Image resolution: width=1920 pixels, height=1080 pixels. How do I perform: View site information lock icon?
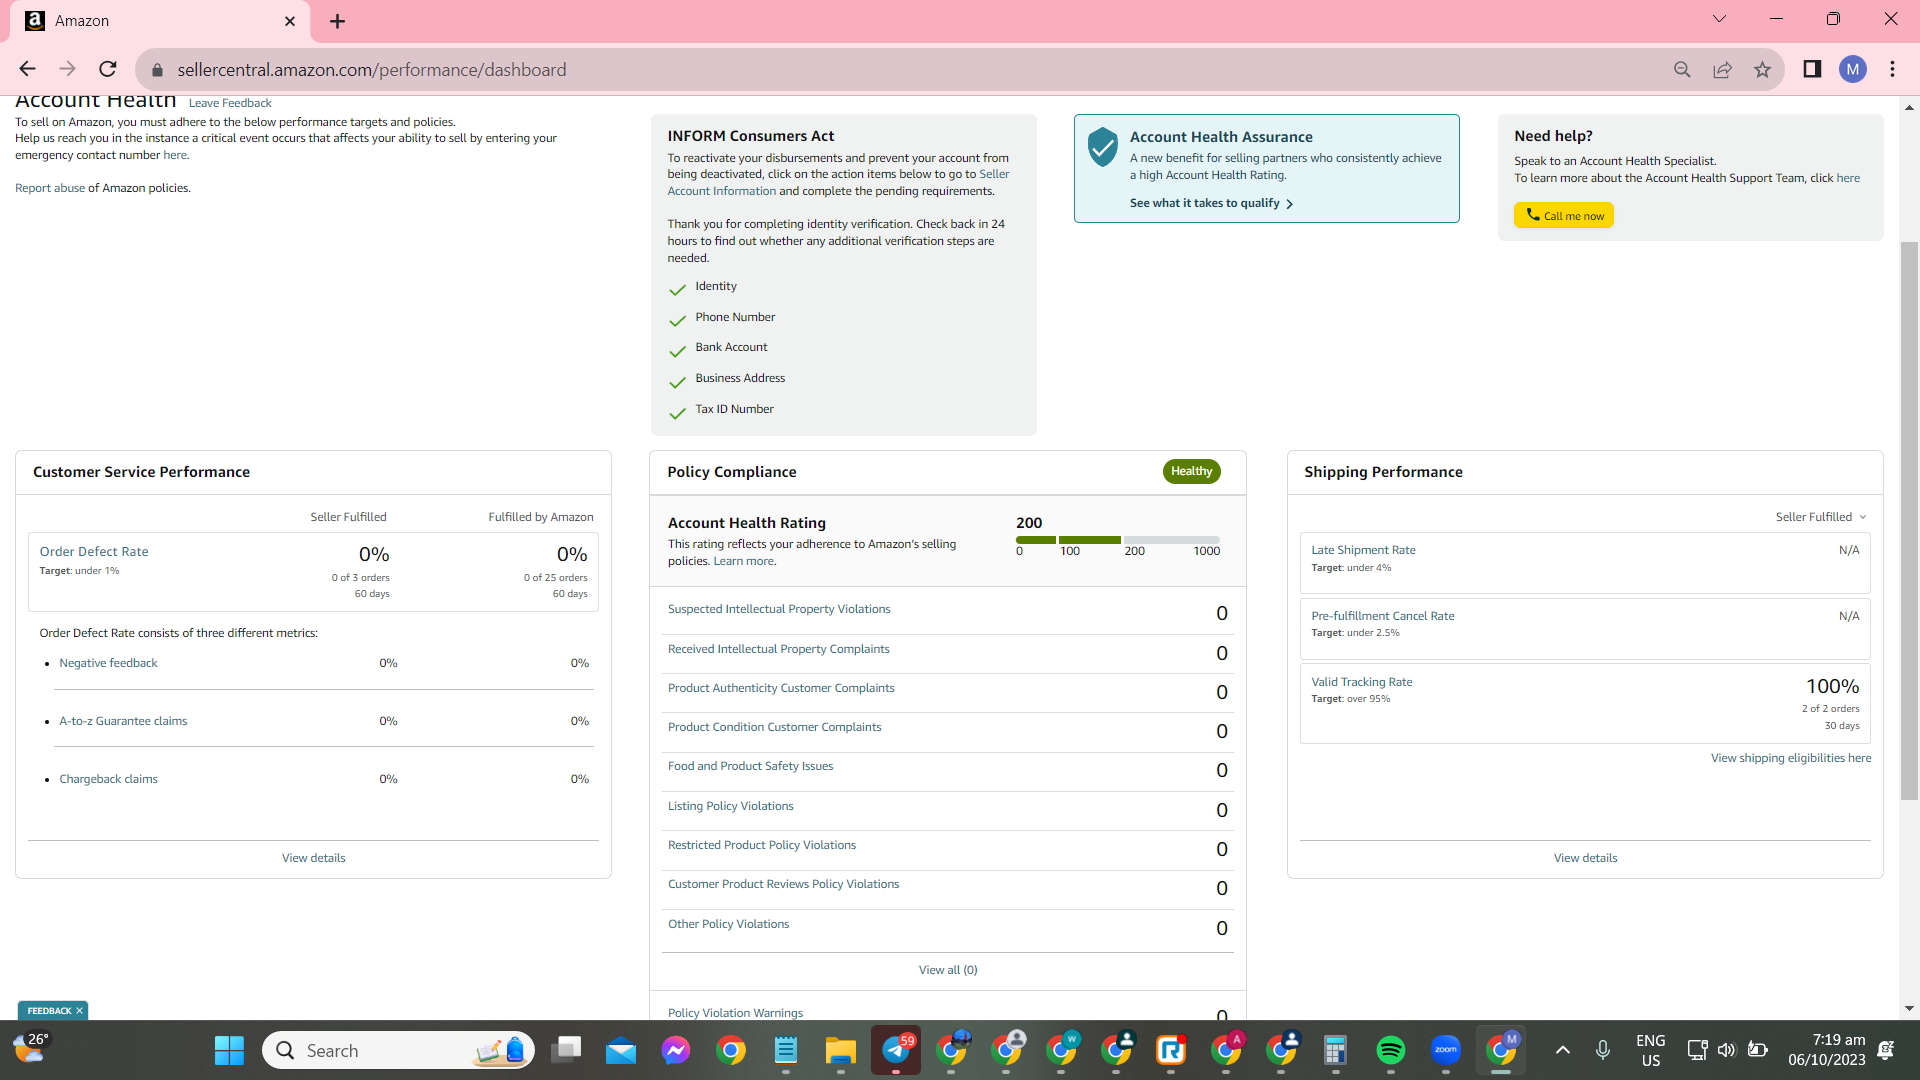(x=157, y=70)
